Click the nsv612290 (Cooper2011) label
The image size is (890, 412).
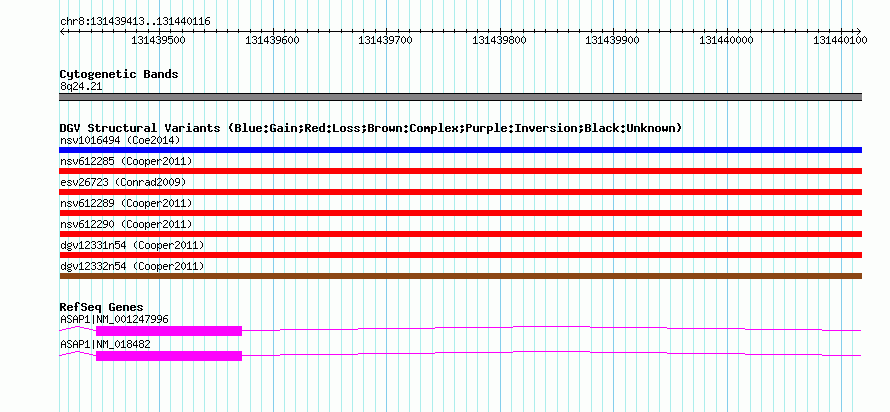click(x=126, y=224)
